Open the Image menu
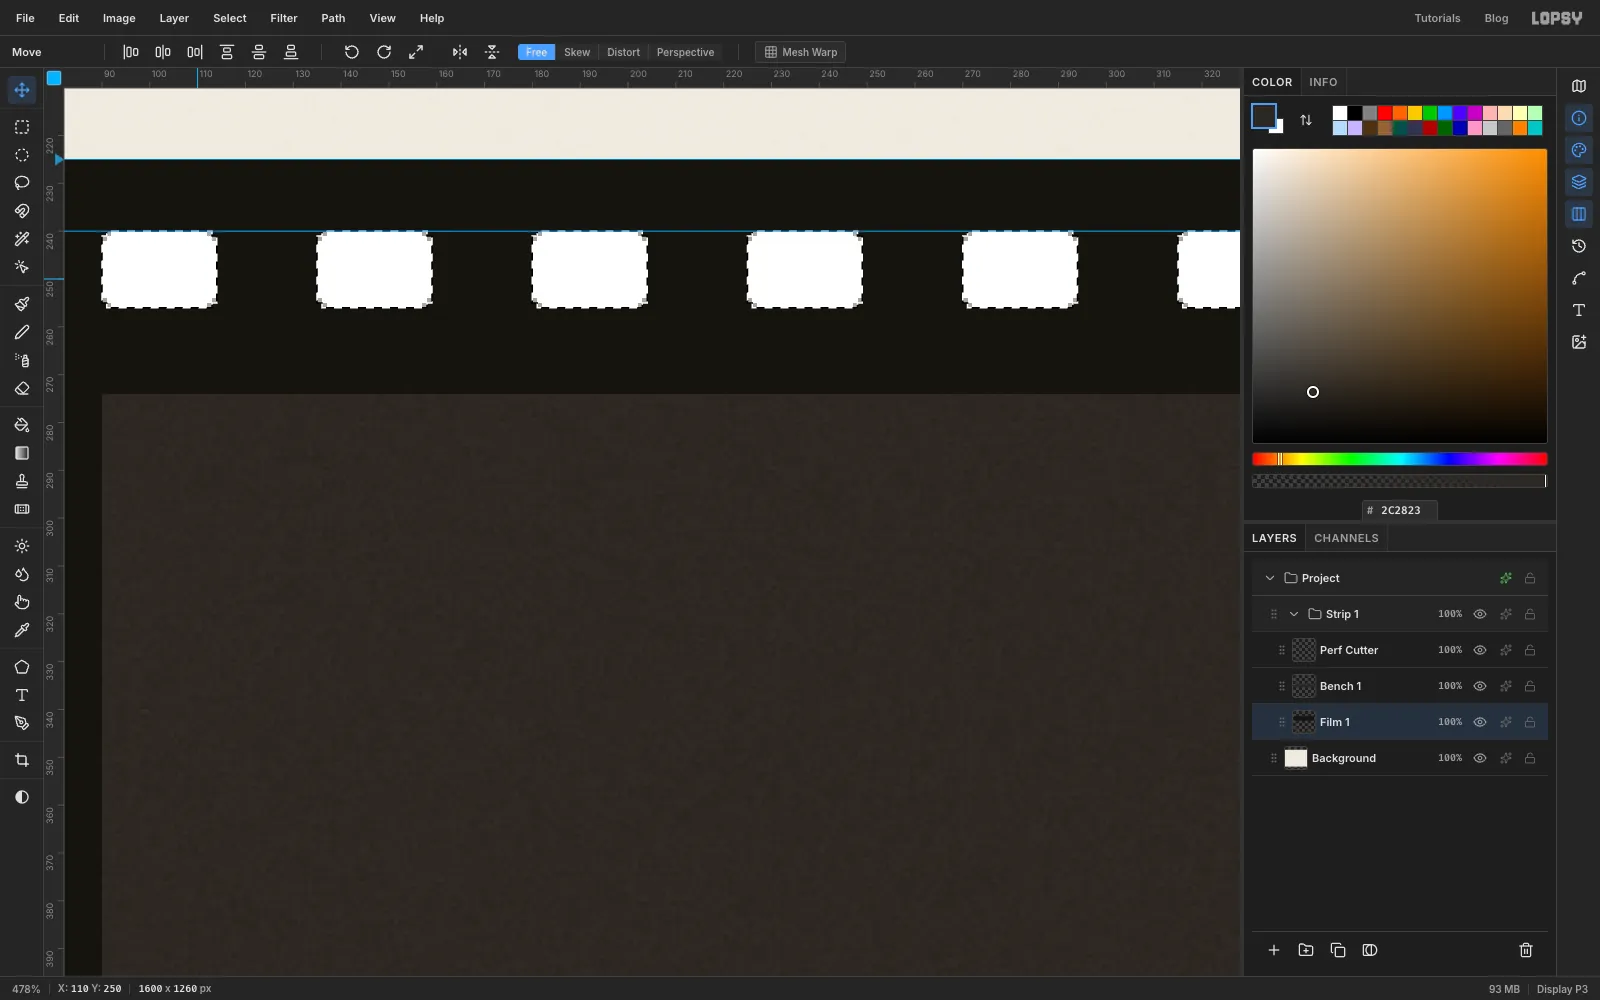1600x1000 pixels. 119,18
